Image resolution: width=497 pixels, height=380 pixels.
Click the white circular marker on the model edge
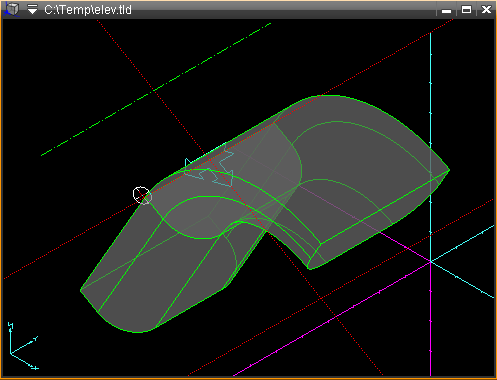(142, 195)
